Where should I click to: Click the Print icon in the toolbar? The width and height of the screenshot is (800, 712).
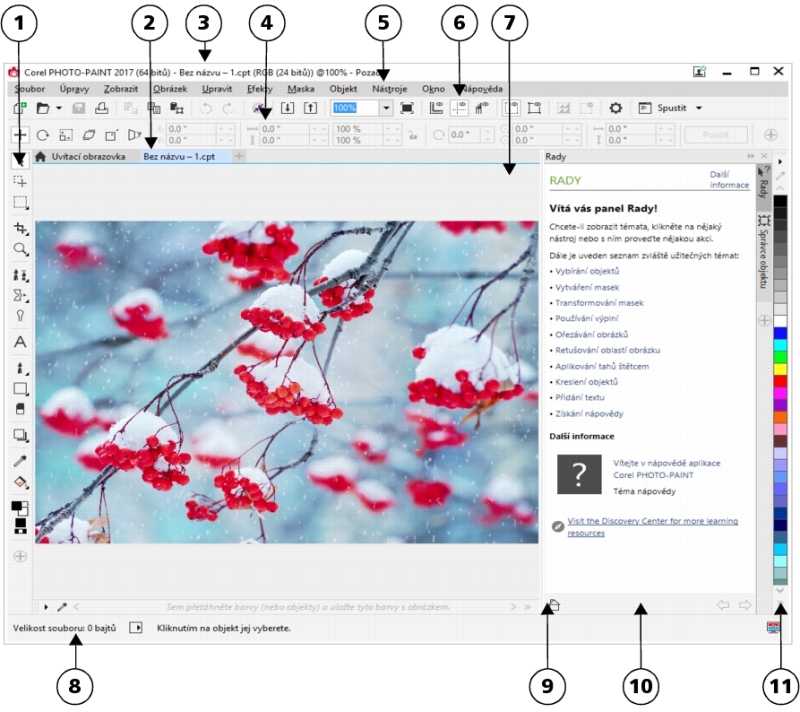[100, 107]
